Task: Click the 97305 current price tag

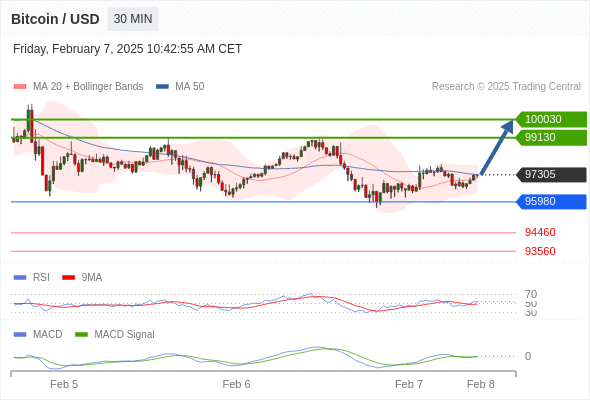Action: pyautogui.click(x=551, y=175)
